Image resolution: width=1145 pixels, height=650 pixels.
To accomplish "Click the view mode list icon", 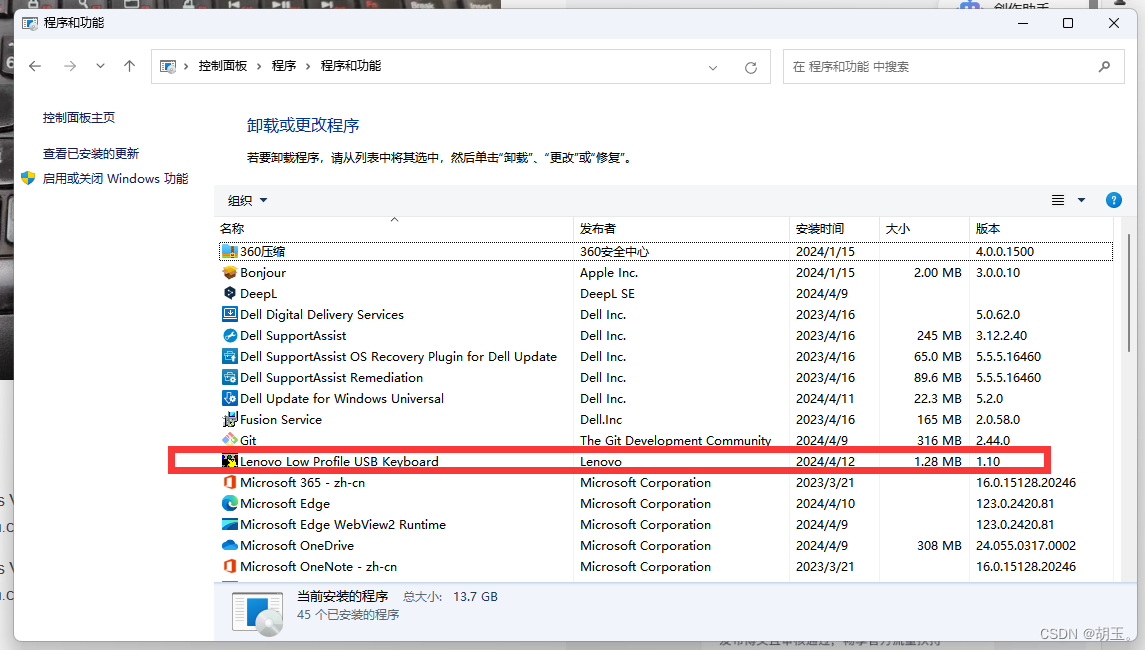I will tap(1057, 200).
